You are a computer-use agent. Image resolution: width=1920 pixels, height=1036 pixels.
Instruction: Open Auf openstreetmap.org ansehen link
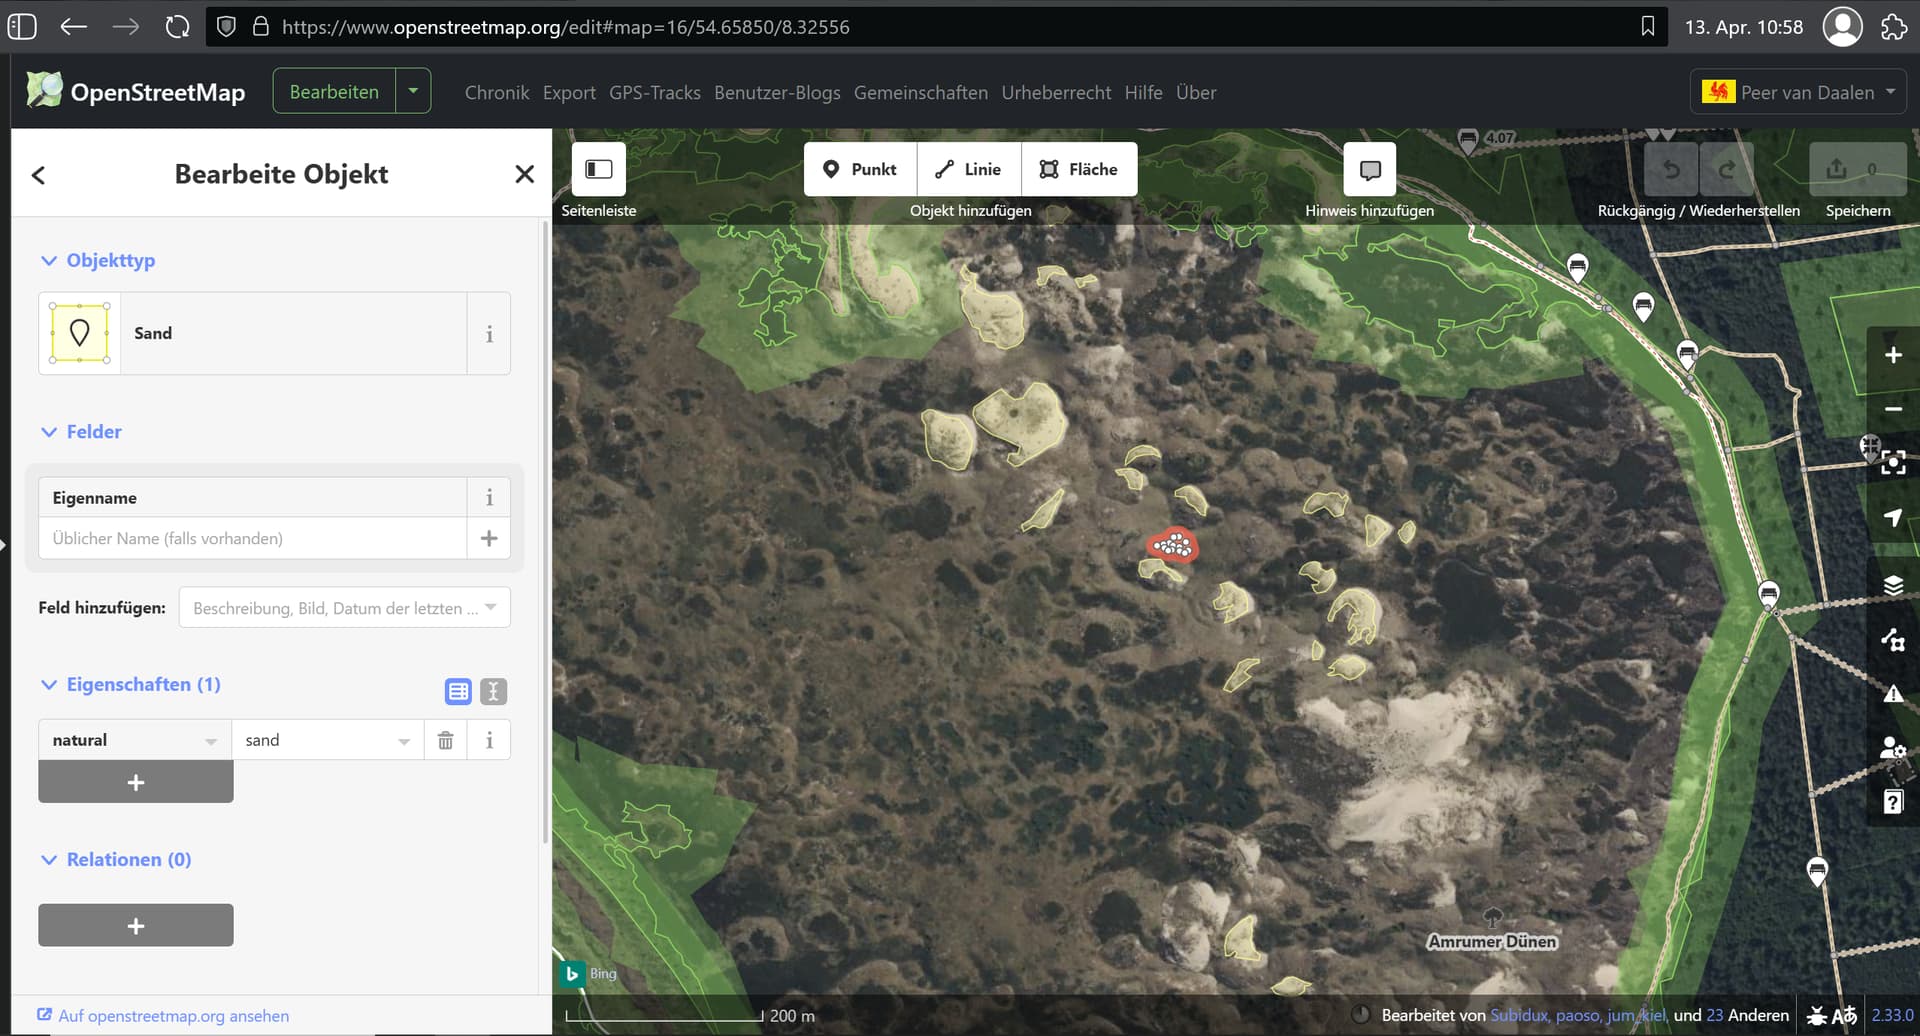[163, 1016]
